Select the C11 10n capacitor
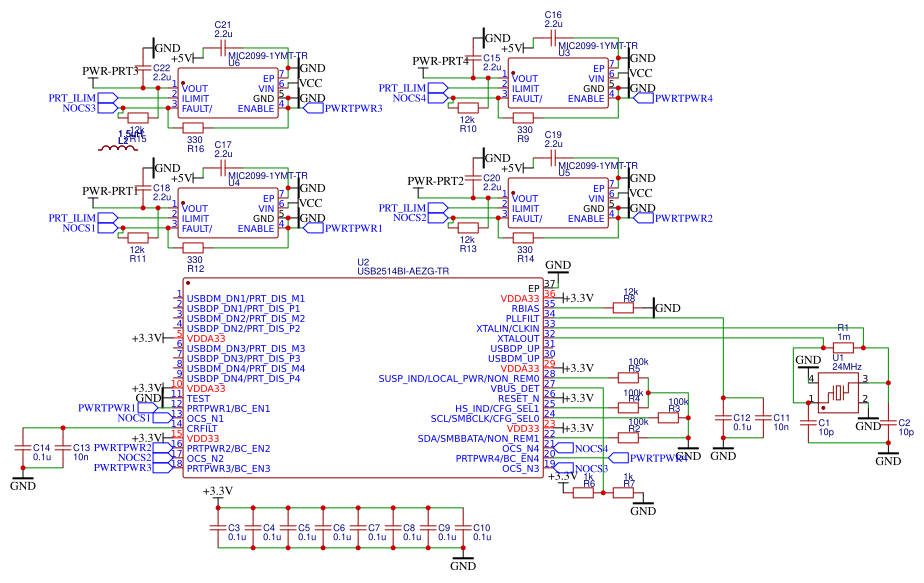Image resolution: width=924 pixels, height=583 pixels. point(763,418)
